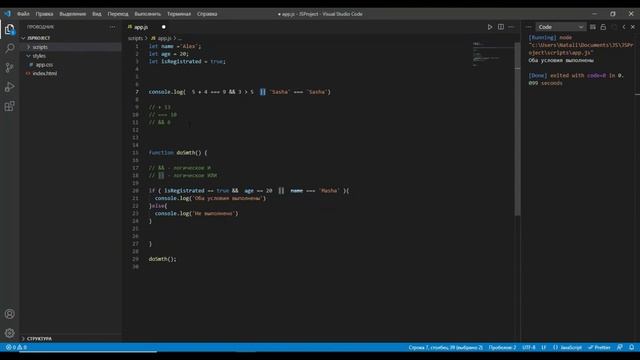The width and height of the screenshot is (640, 360).
Task: Close the output panel
Action: coord(633,27)
